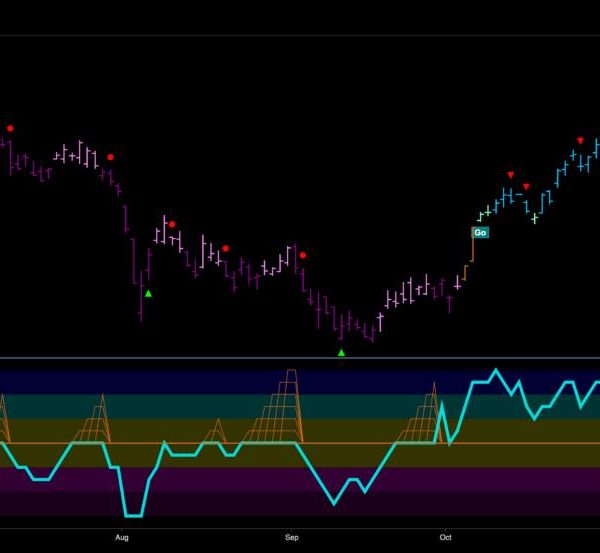Select green up-triangle marker in early August
The height and width of the screenshot is (553, 600).
pos(148,294)
